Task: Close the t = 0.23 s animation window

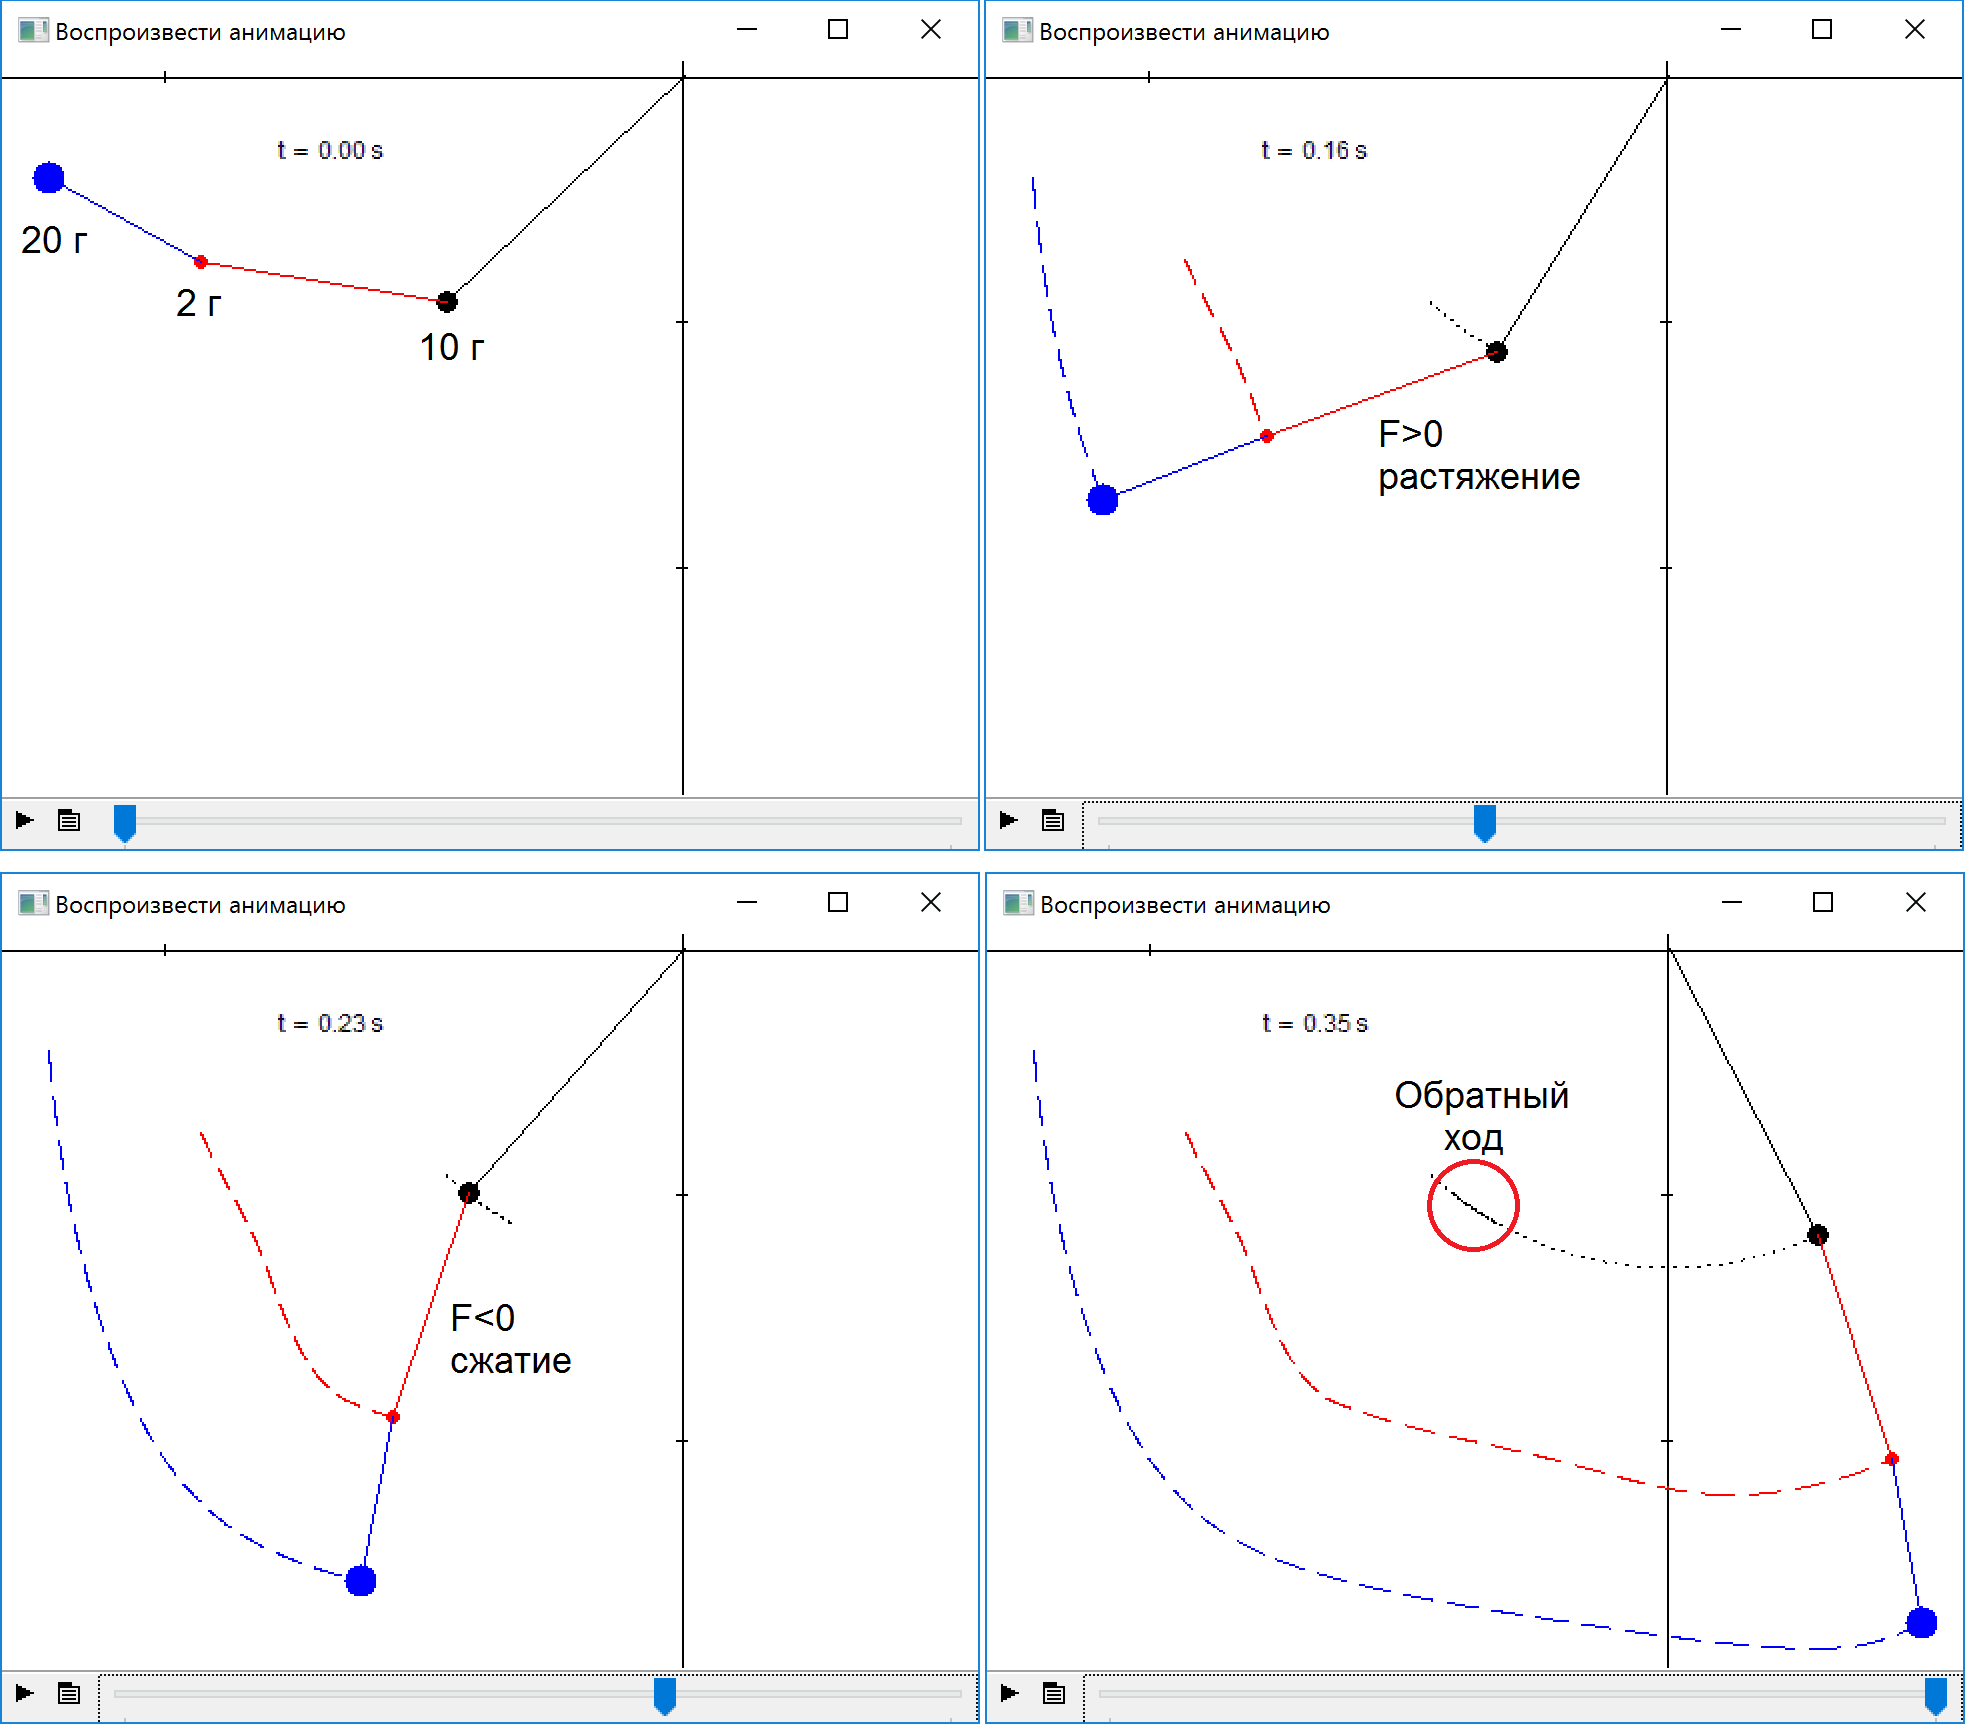Action: [x=931, y=903]
